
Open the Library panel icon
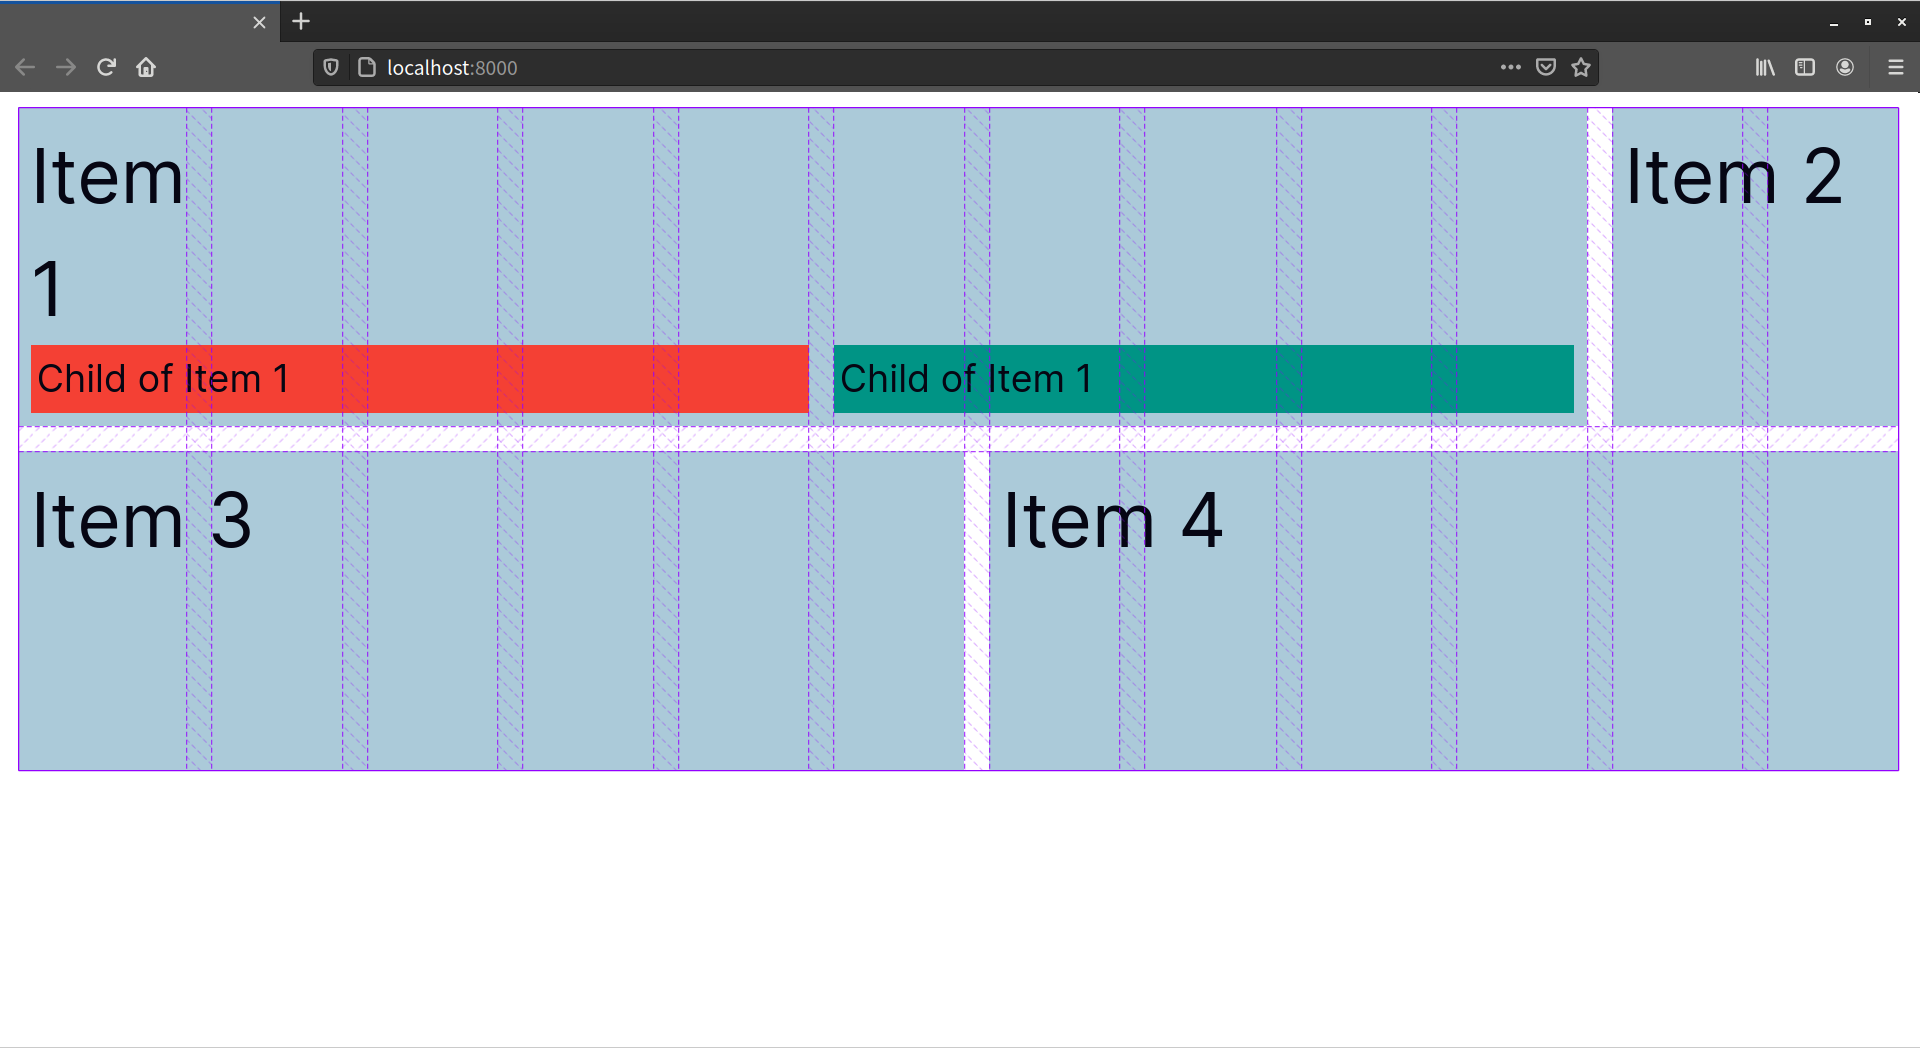(1764, 67)
